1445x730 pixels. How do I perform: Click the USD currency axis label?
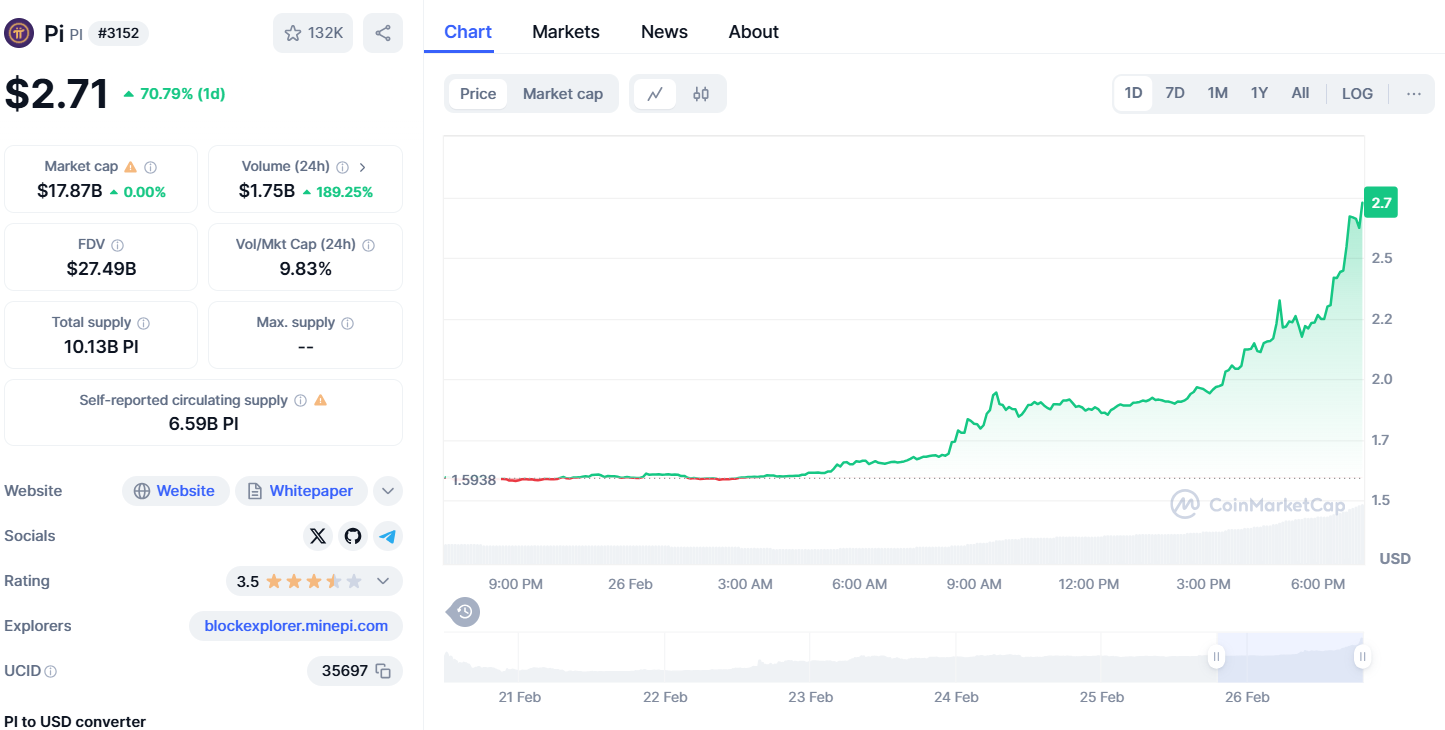pyautogui.click(x=1395, y=558)
